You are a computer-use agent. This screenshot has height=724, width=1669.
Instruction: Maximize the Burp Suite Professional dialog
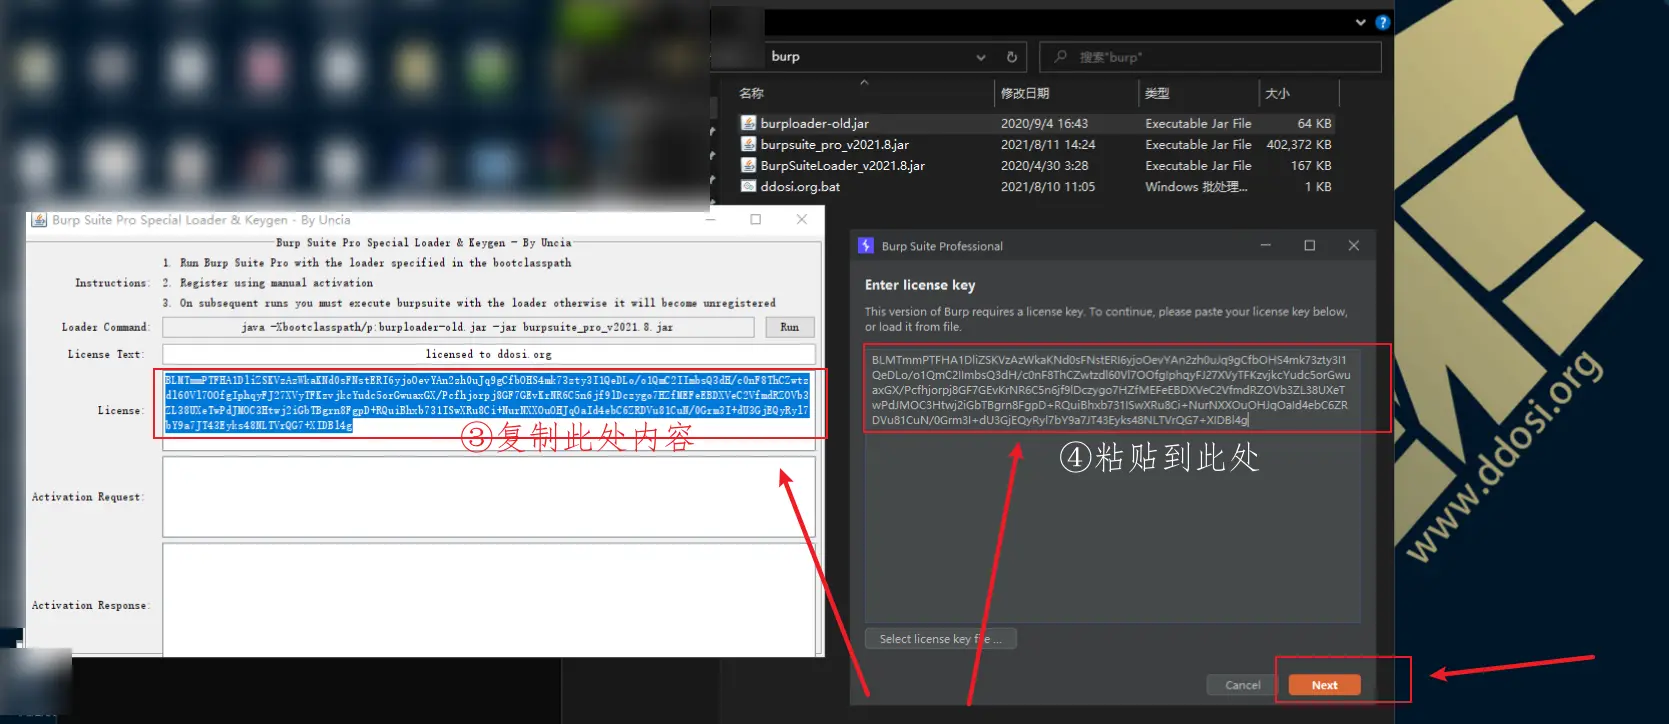point(1309,246)
